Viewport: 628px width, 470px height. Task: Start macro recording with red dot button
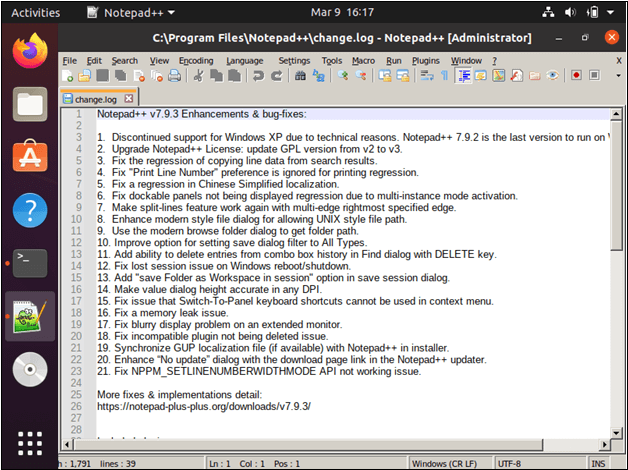coord(576,75)
